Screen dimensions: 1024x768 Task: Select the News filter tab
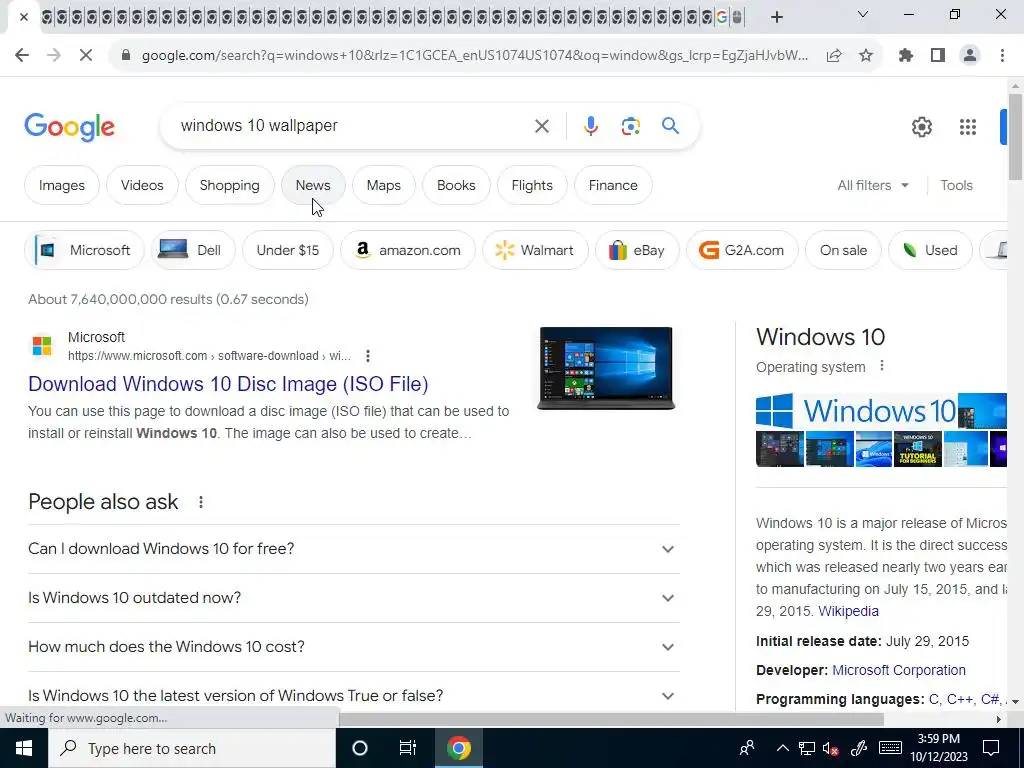click(313, 185)
